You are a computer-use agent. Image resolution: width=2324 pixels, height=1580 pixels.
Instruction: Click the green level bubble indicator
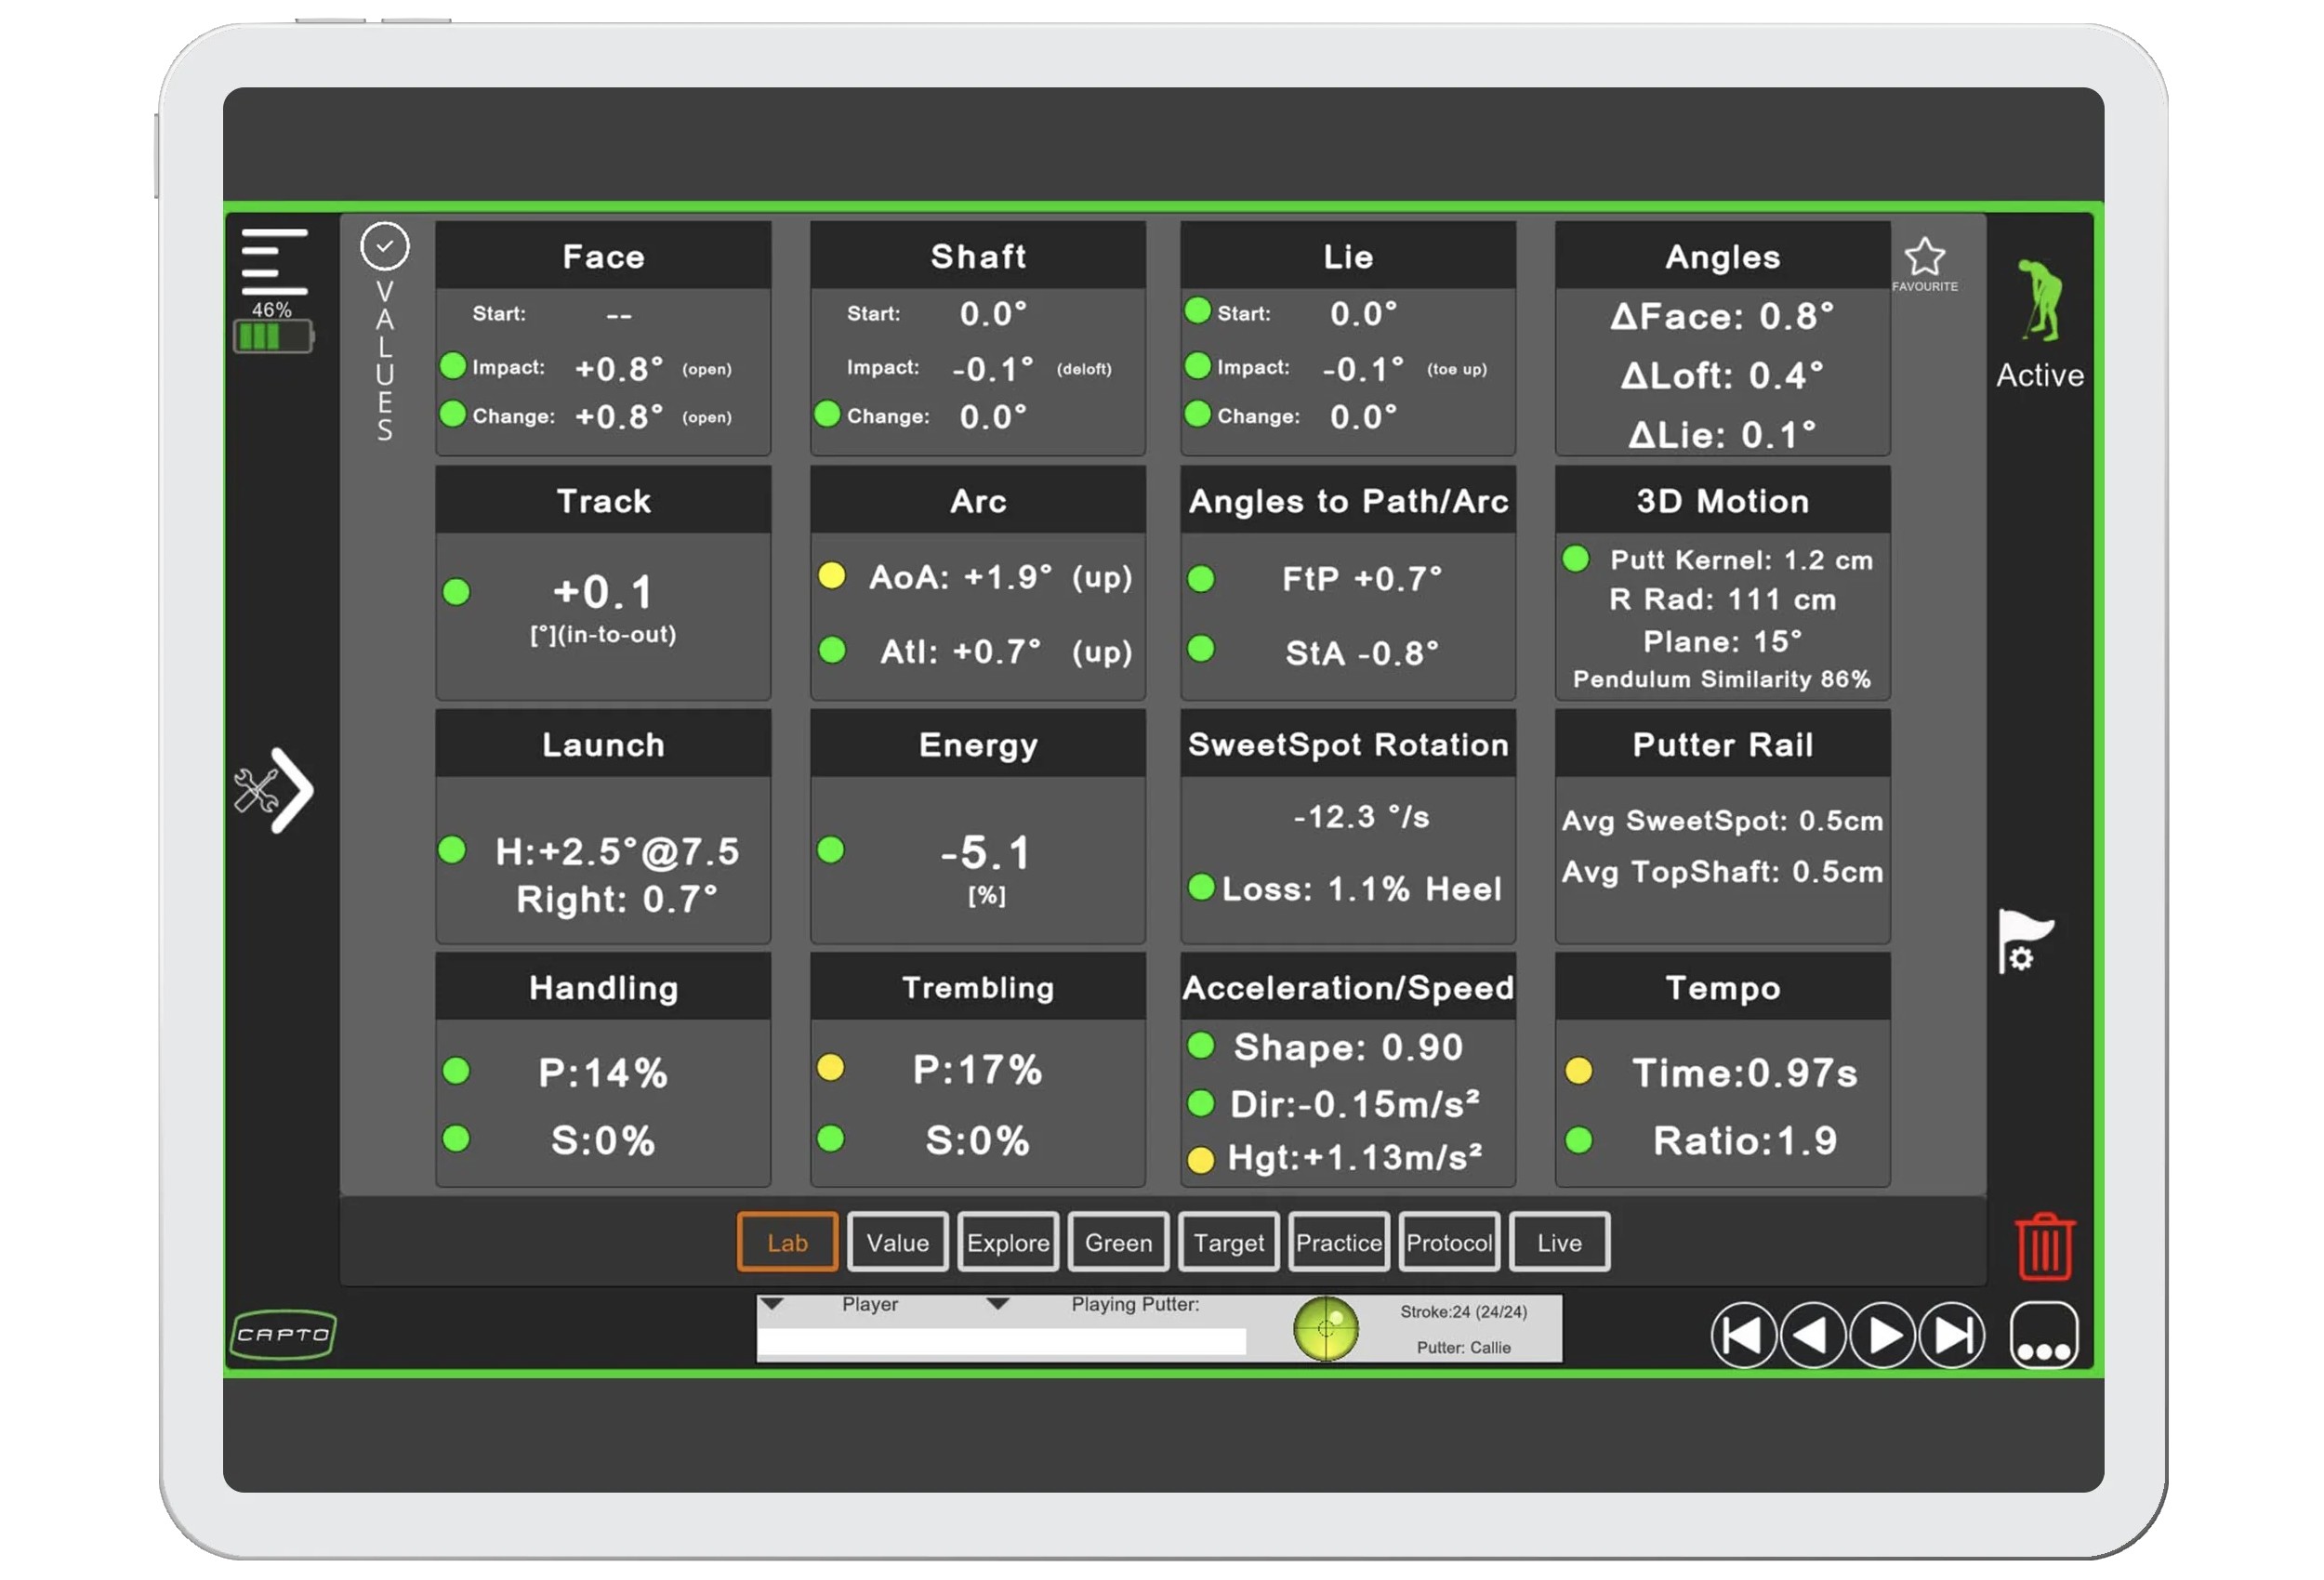[1325, 1329]
